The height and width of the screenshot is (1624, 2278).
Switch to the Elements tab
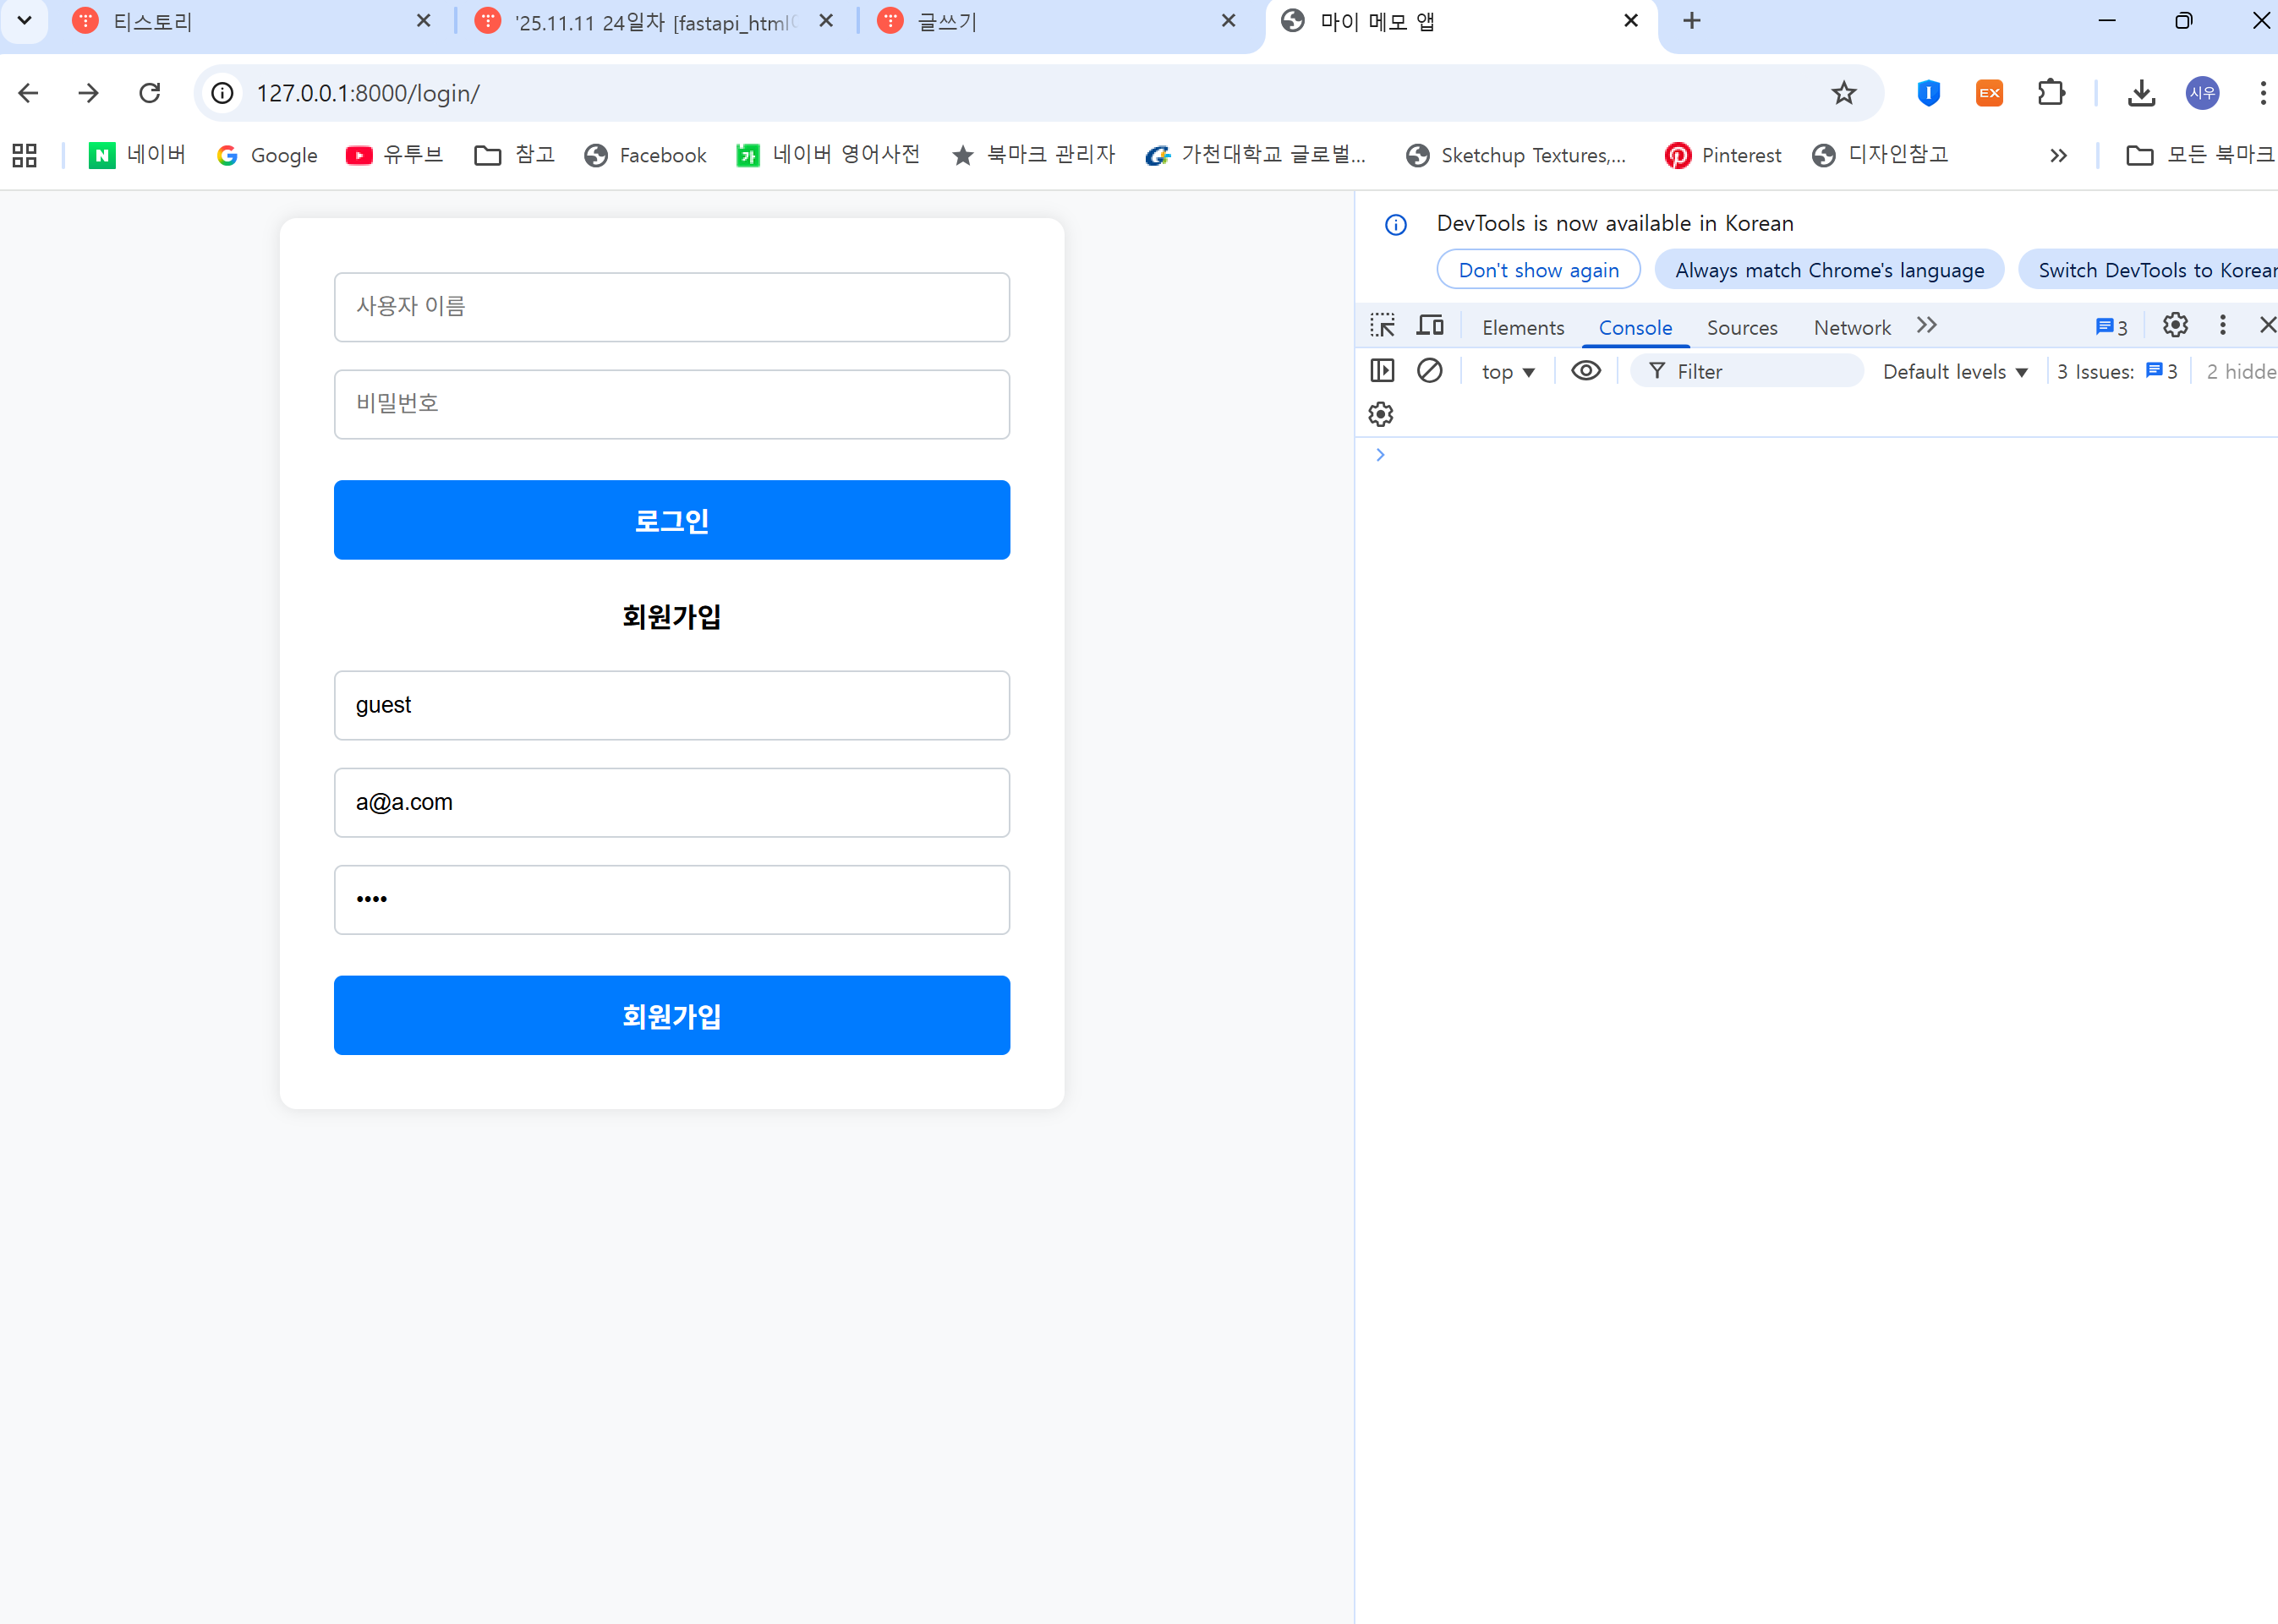click(1522, 328)
